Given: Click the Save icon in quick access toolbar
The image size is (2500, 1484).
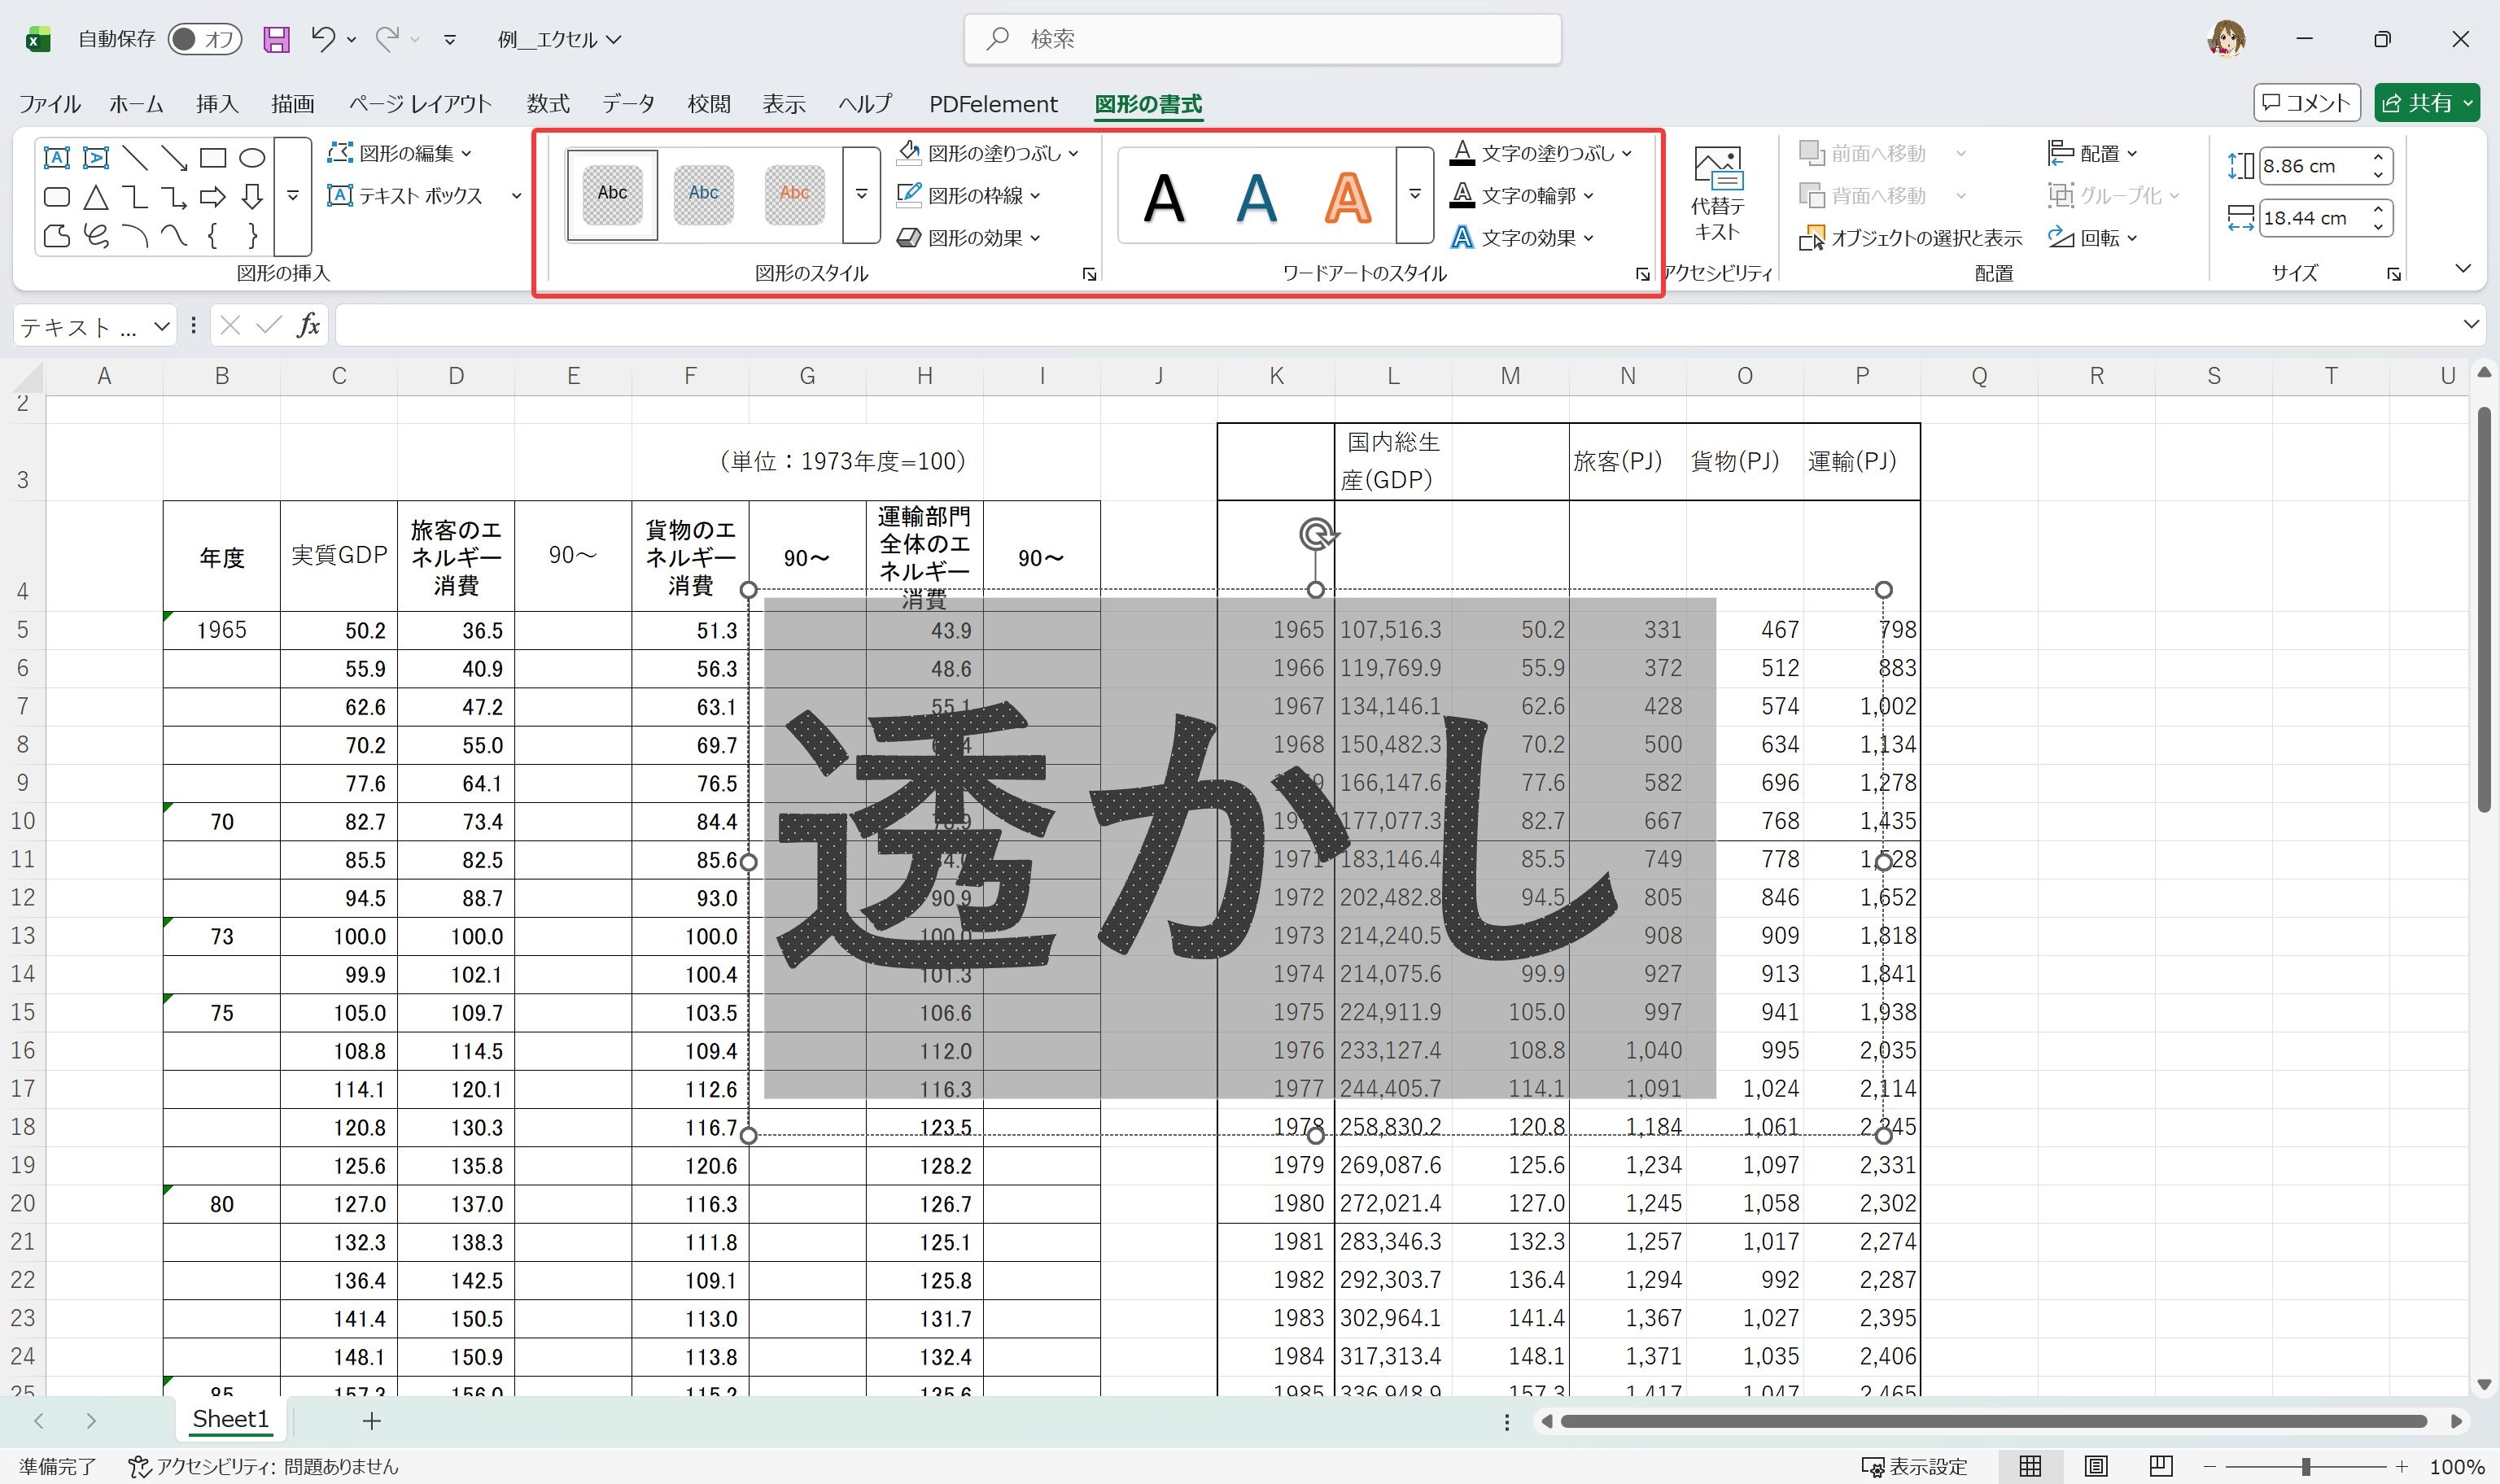Looking at the screenshot, I should 277,38.
